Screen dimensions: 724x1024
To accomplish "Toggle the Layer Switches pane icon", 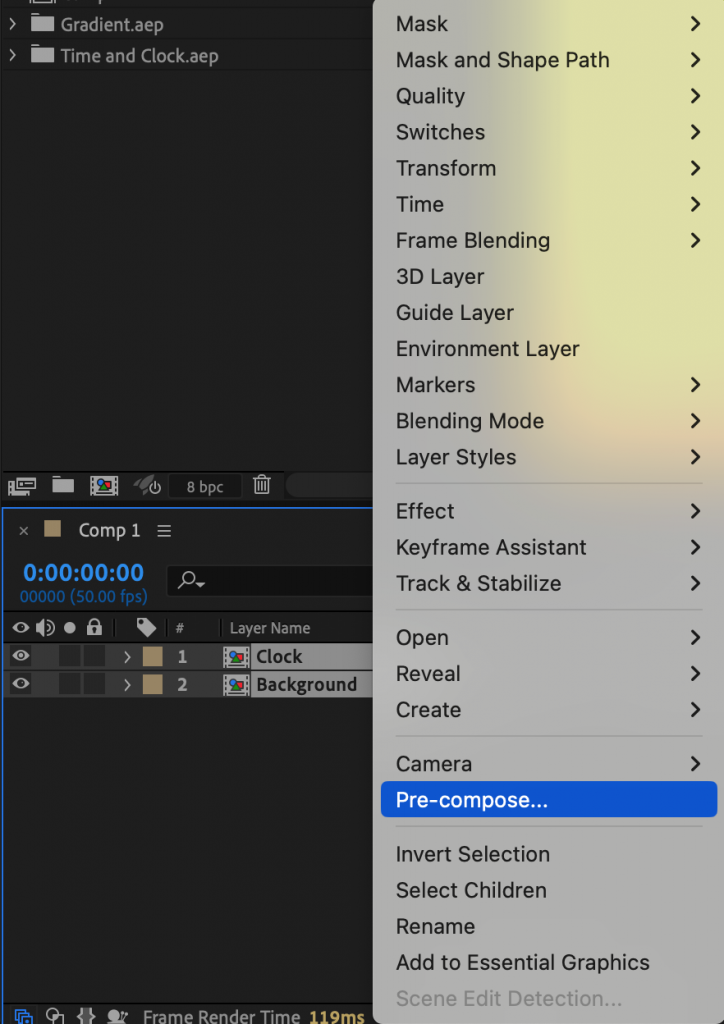I will pyautogui.click(x=22, y=1015).
